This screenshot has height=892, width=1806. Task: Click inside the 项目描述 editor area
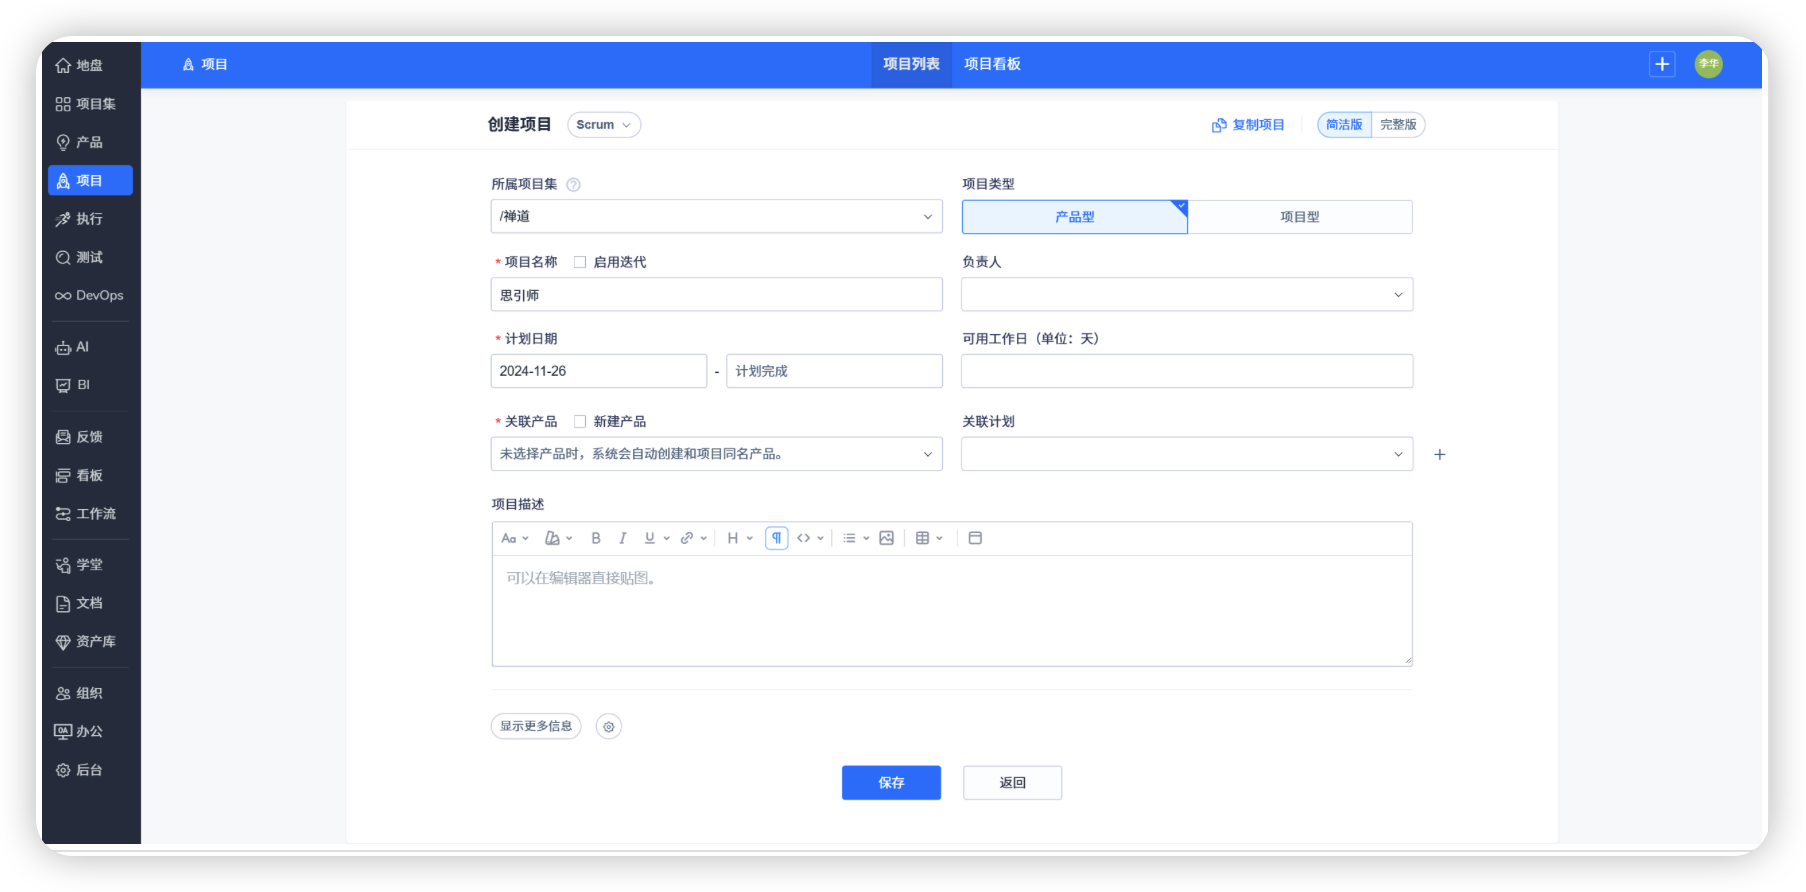coord(952,611)
